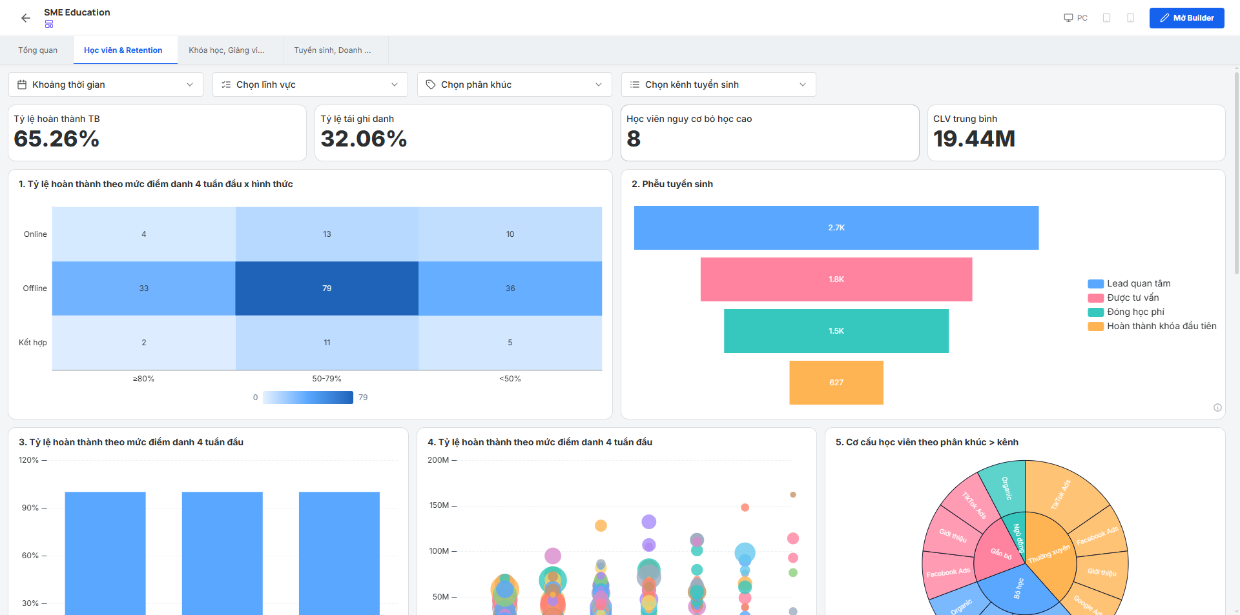
Task: Expand the Chọn kênh tuyển sinh dropdown
Action: click(x=718, y=85)
